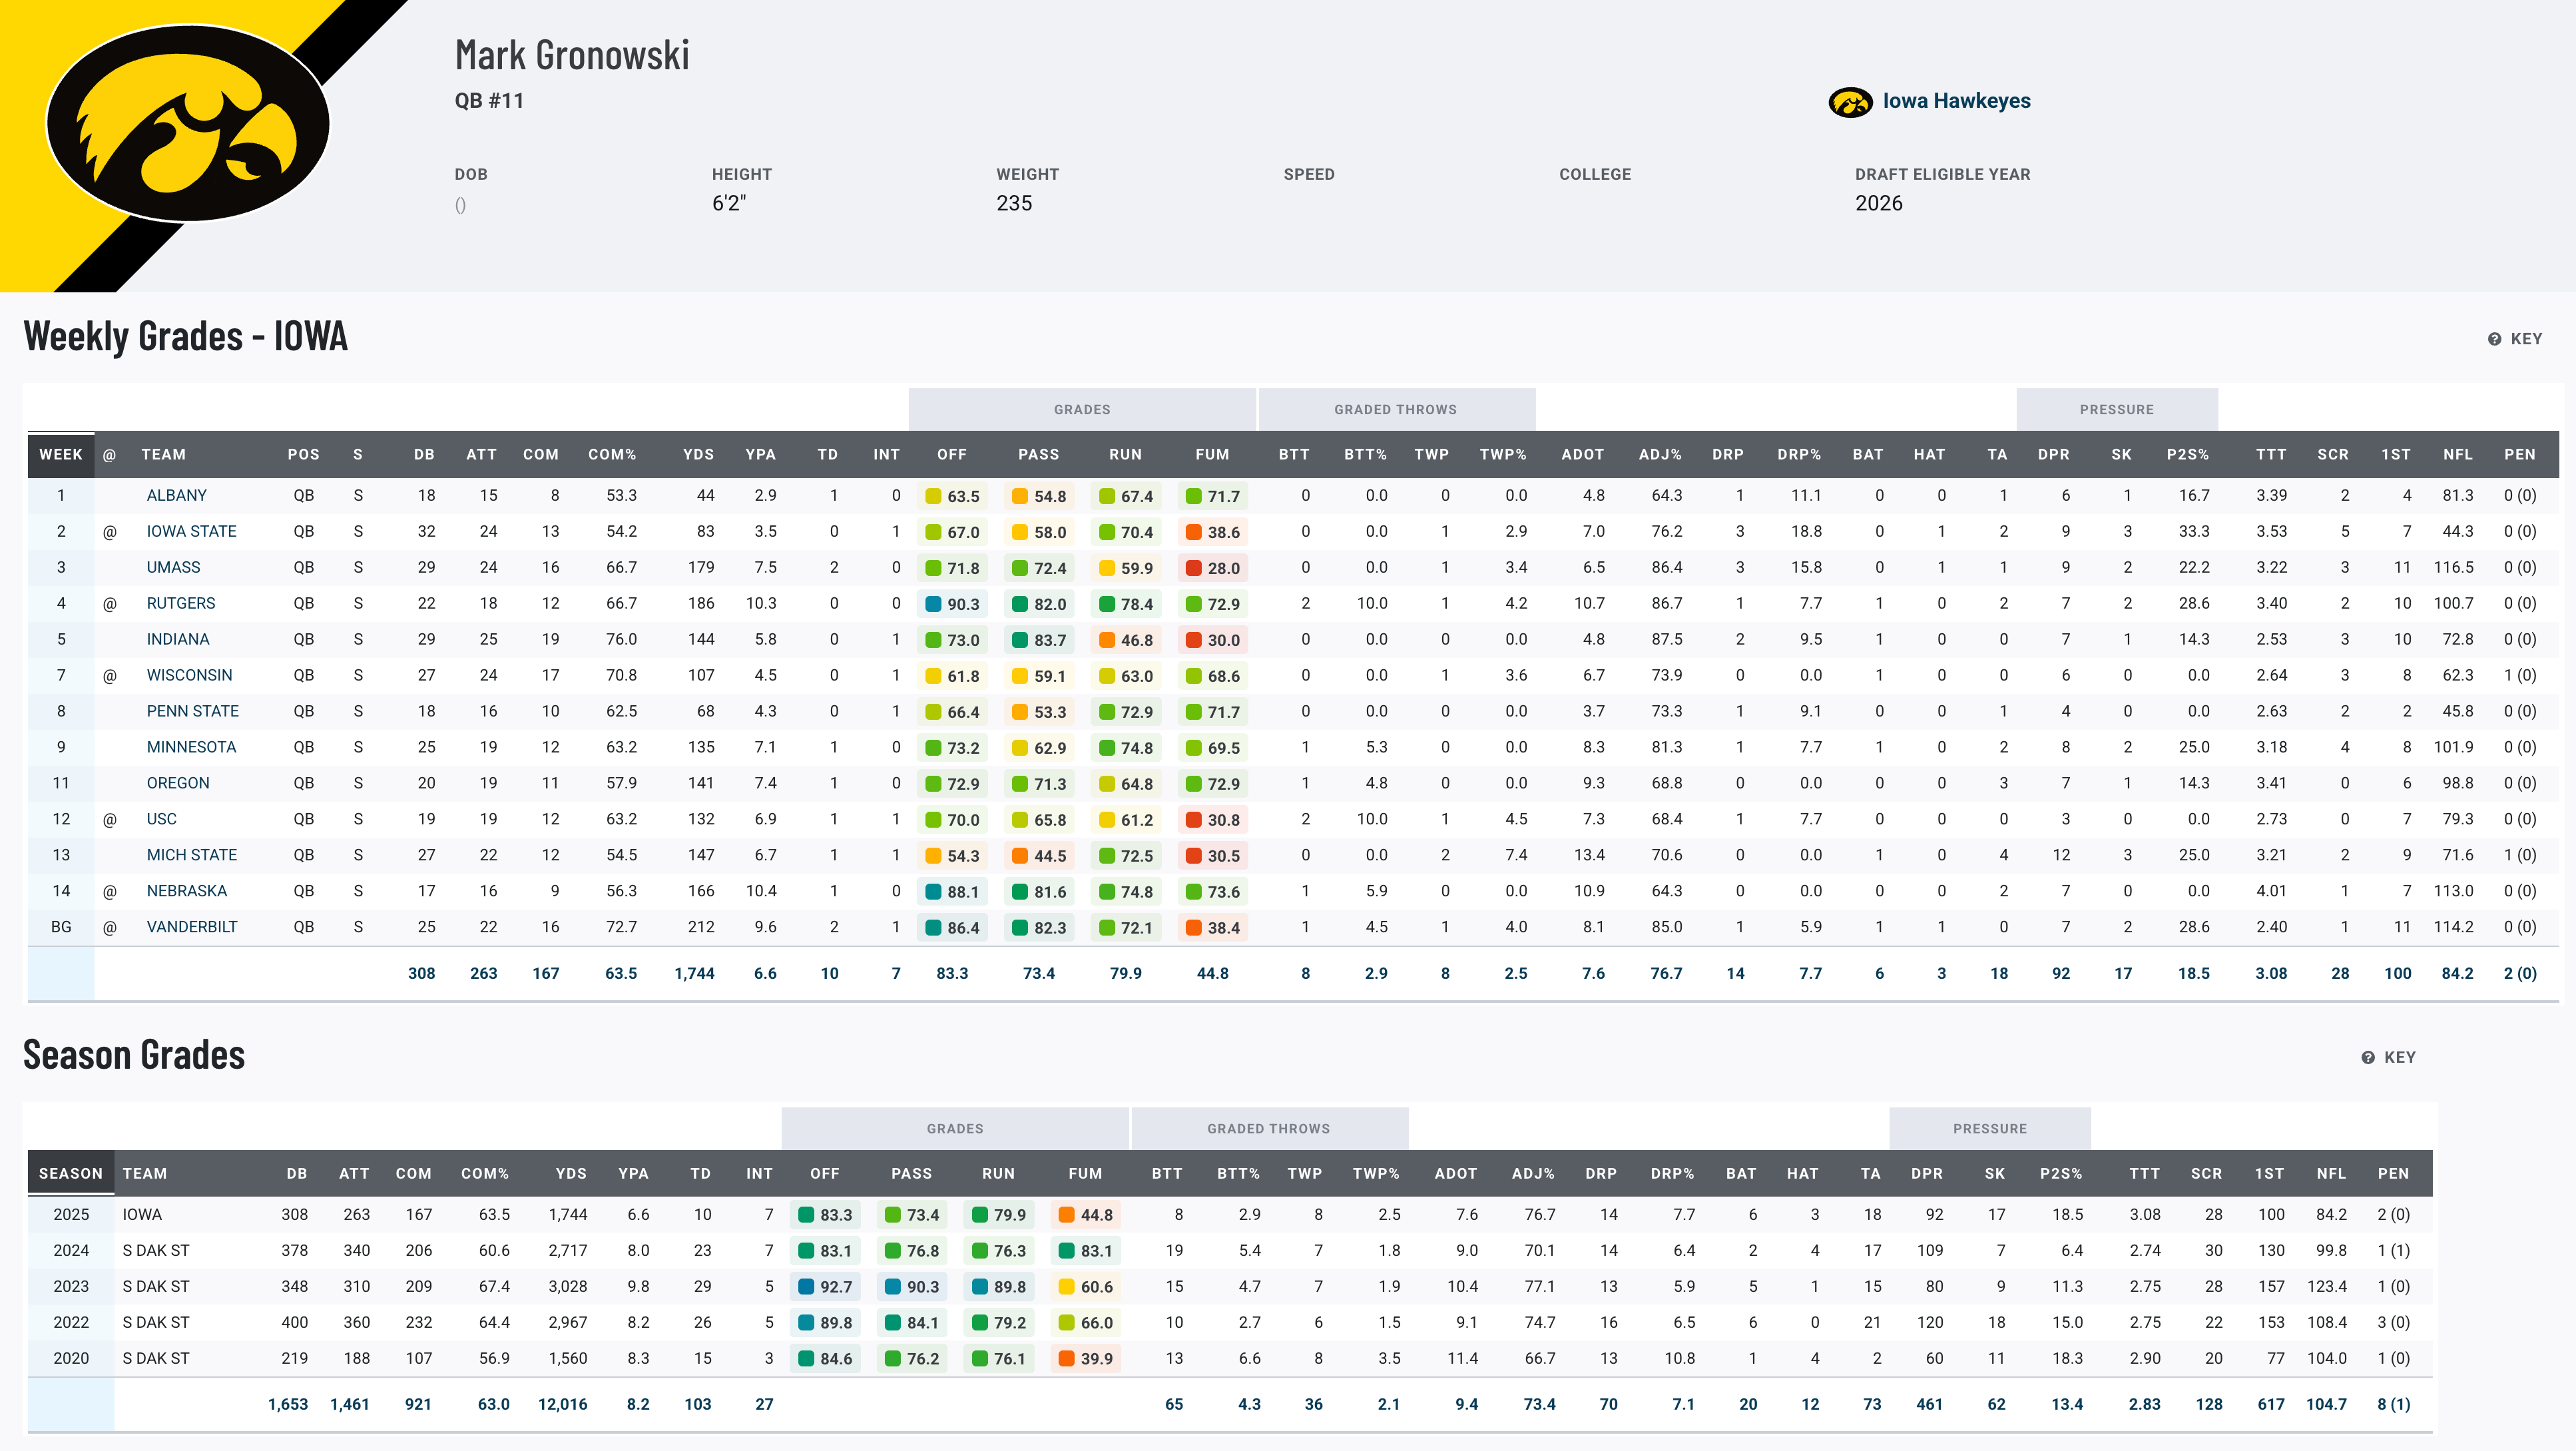Screen dimensions: 2576x1451
Task: Click the small Hawkeyes team icon
Action: click(x=1850, y=102)
